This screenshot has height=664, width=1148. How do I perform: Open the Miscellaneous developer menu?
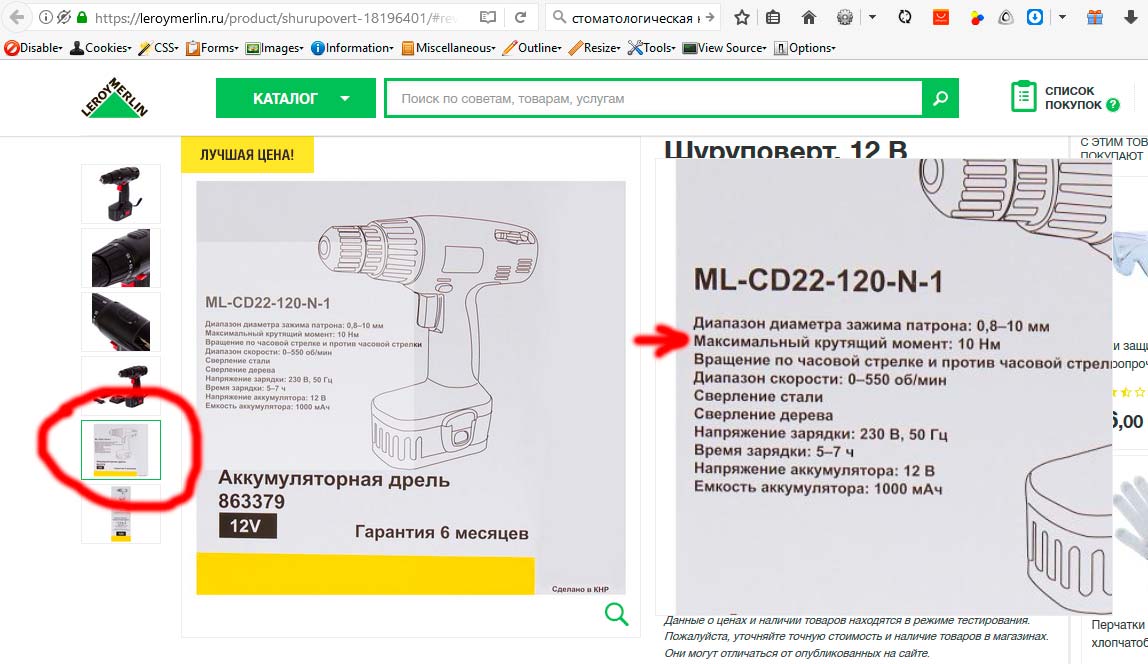pos(449,48)
